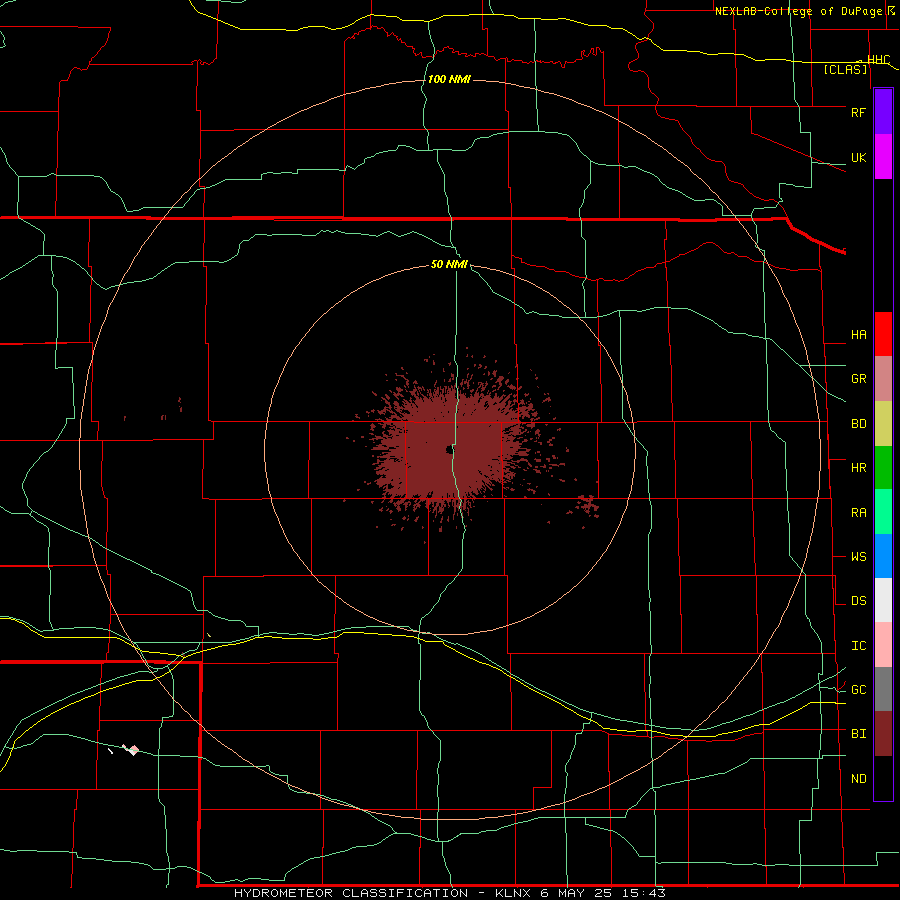The image size is (900, 900).
Task: Click the KLNX radar site identifier
Action: tap(513, 893)
